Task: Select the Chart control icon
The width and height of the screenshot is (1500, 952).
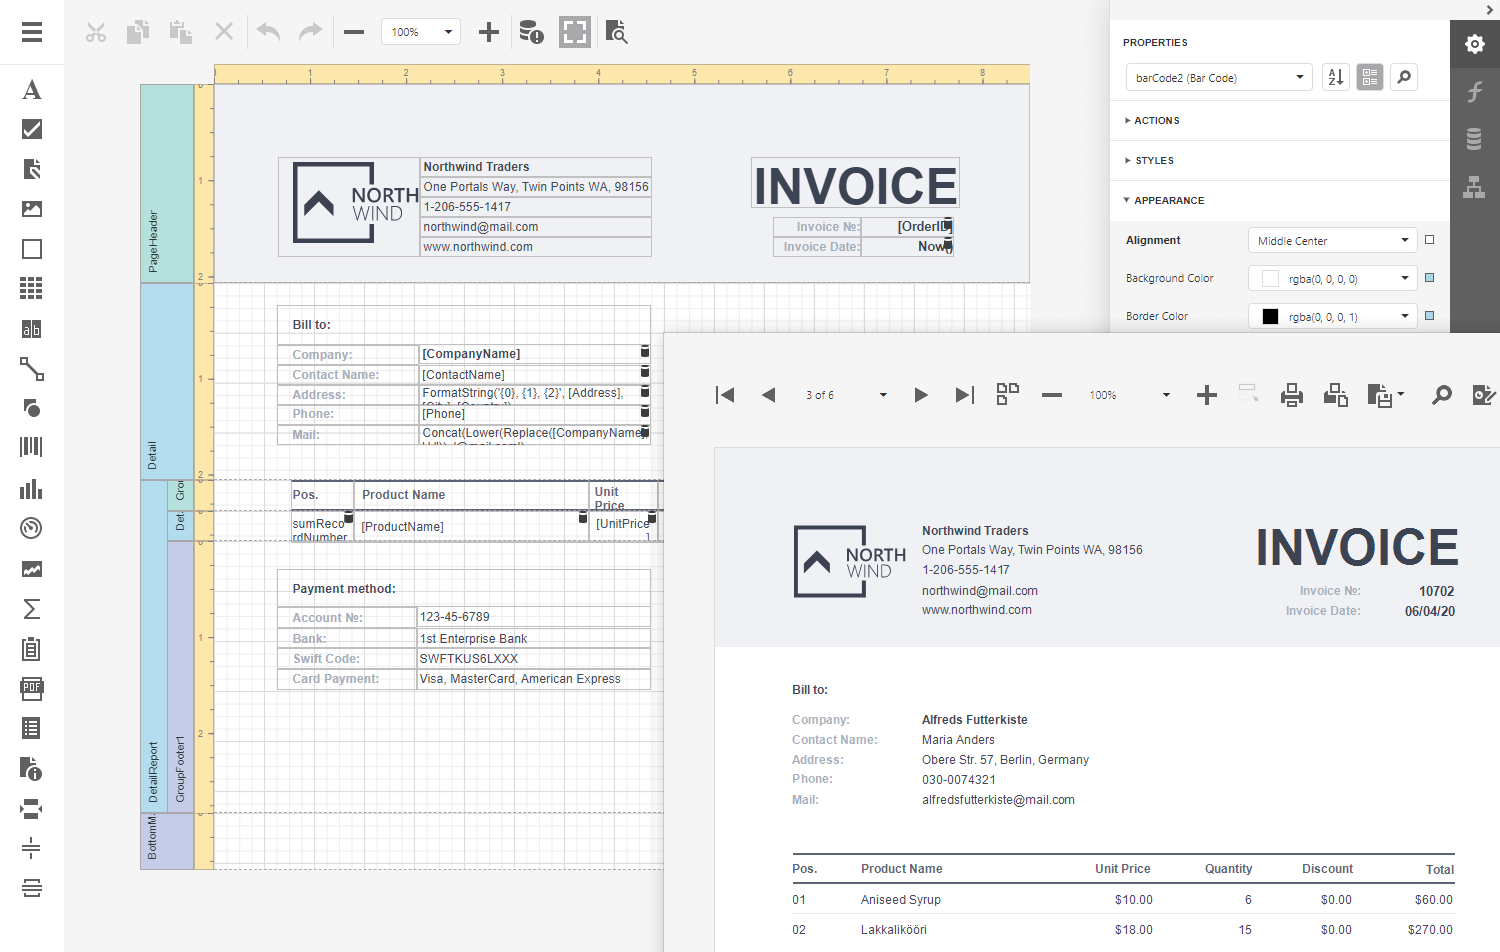Action: point(32,489)
